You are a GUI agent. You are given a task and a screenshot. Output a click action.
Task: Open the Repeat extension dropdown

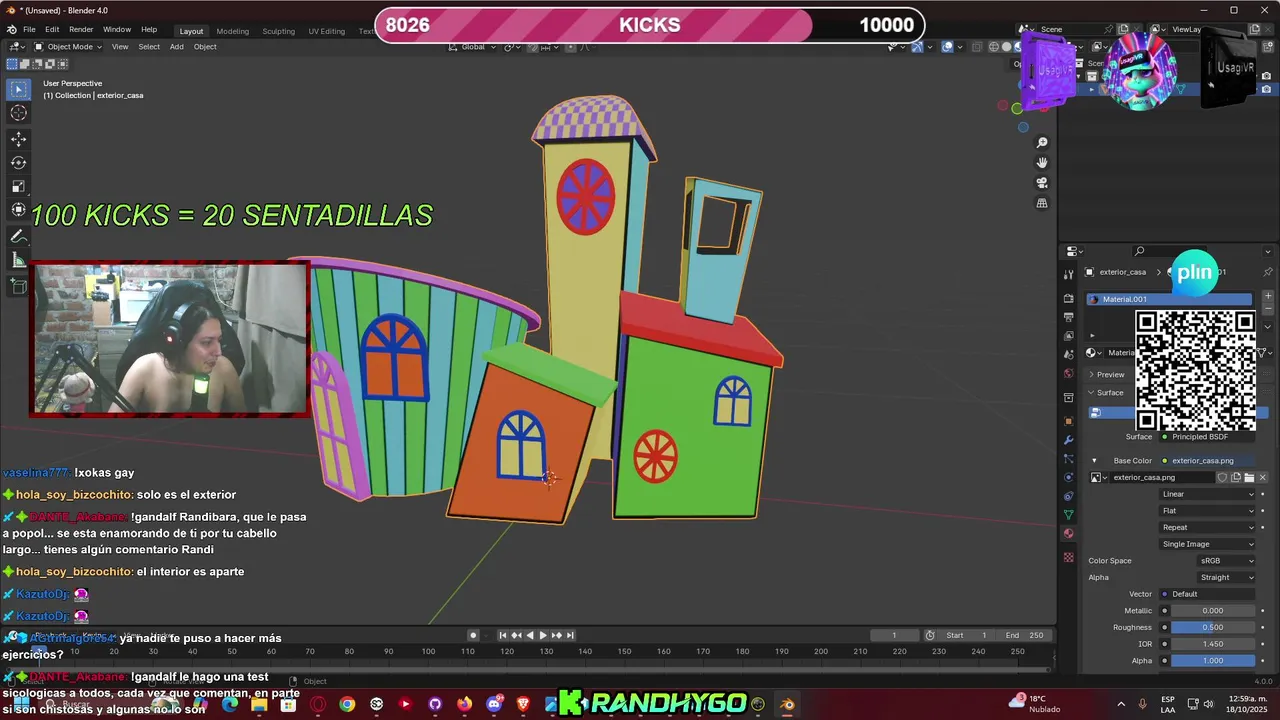pos(1207,527)
